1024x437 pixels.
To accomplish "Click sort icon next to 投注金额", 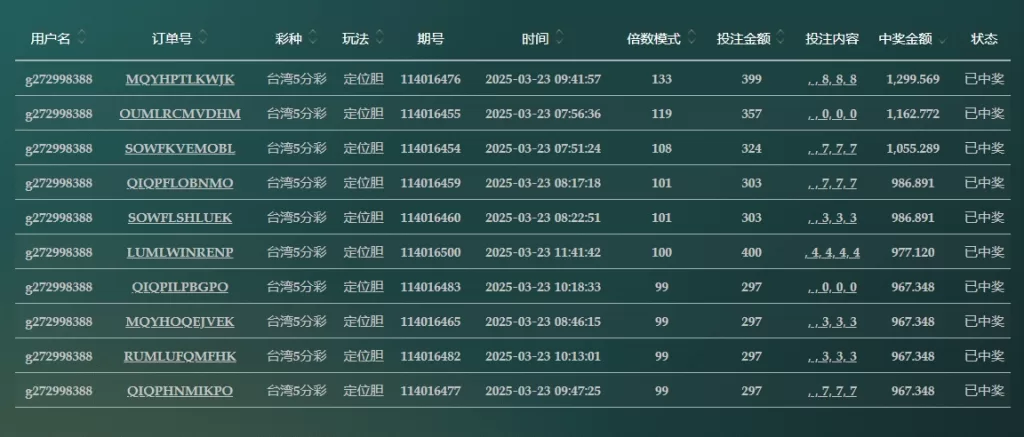I will 781,39.
